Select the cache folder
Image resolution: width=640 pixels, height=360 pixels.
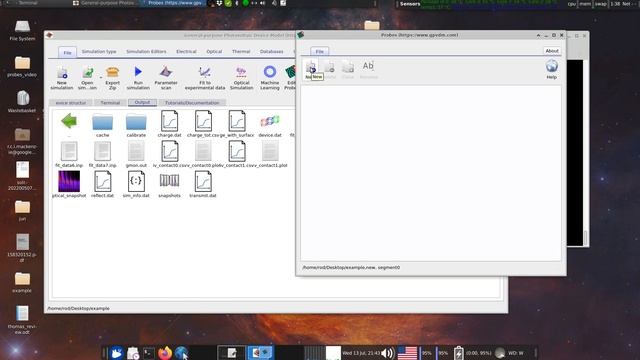[102, 125]
